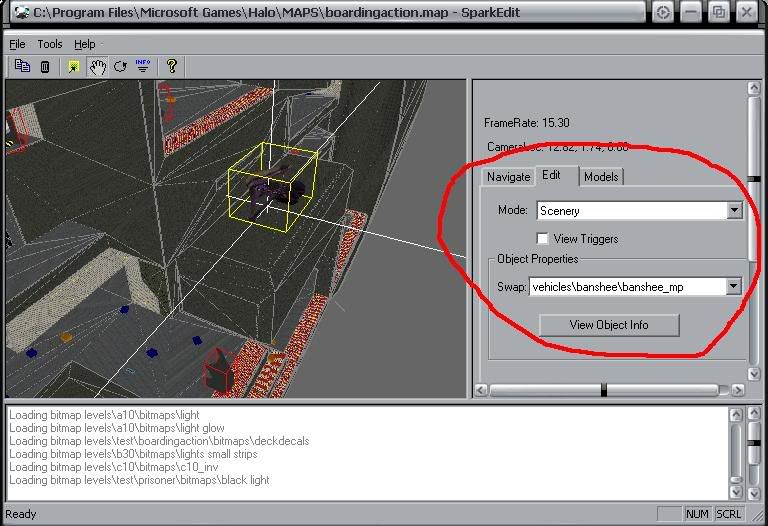The height and width of the screenshot is (526, 768).
Task: Select the red-boxed object at the viewport bottom
Action: point(219,371)
